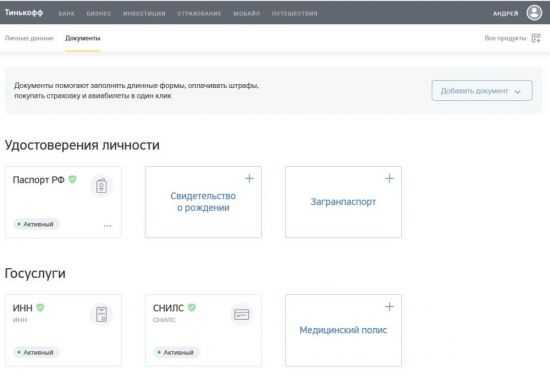Click the Андрей user name
This screenshot has width=550, height=378.
click(505, 13)
